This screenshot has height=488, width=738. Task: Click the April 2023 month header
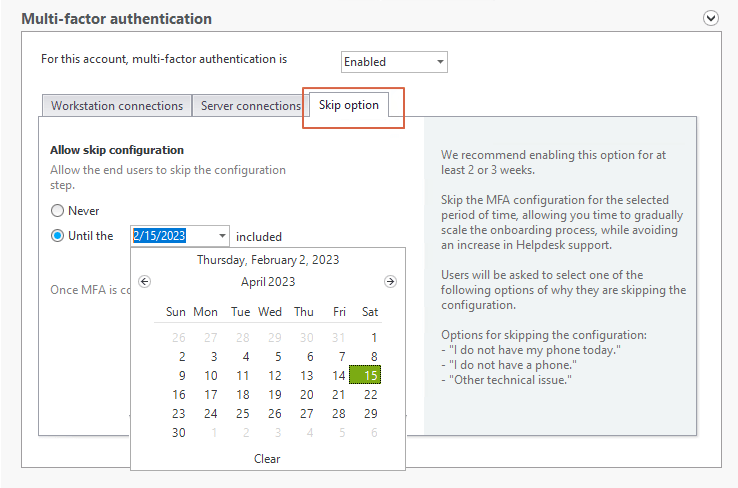coord(268,281)
